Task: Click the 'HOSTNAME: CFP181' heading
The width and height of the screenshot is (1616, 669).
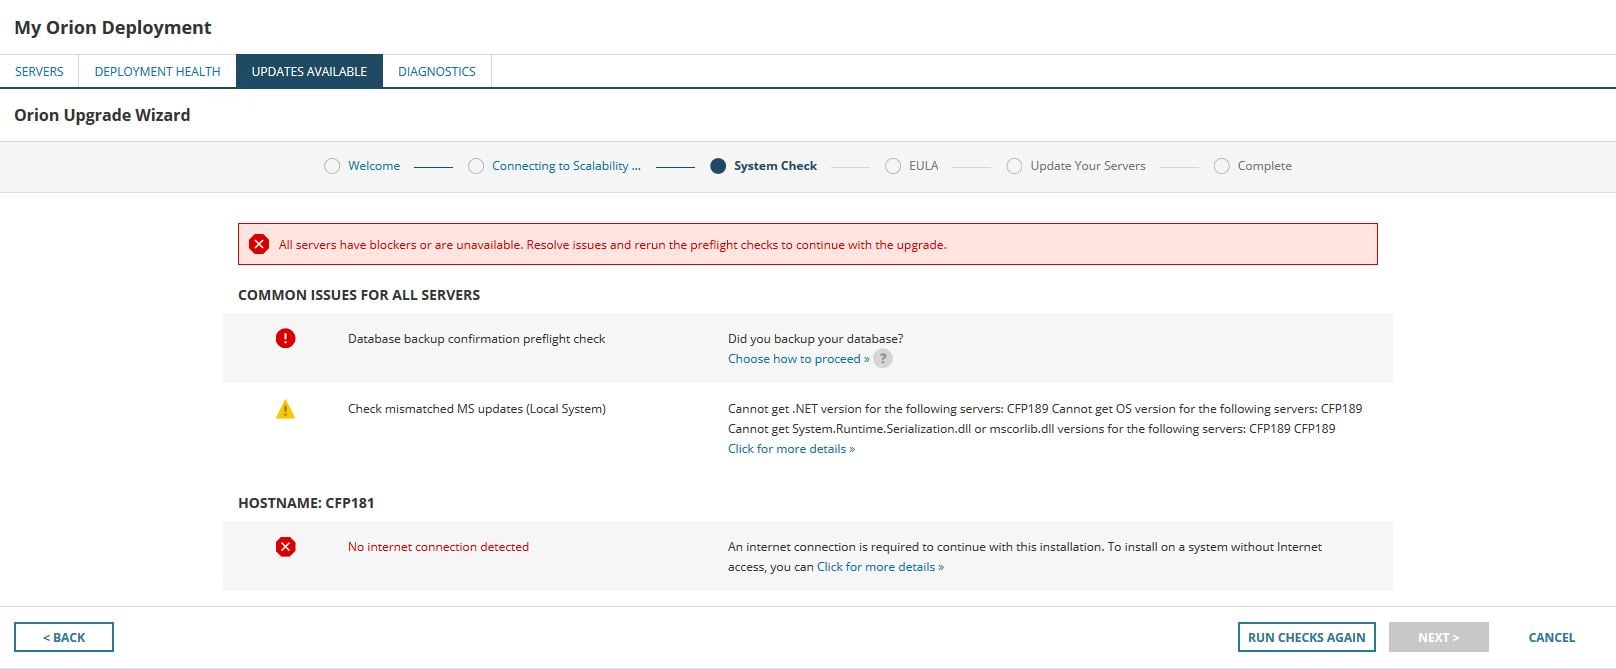Action: [306, 503]
